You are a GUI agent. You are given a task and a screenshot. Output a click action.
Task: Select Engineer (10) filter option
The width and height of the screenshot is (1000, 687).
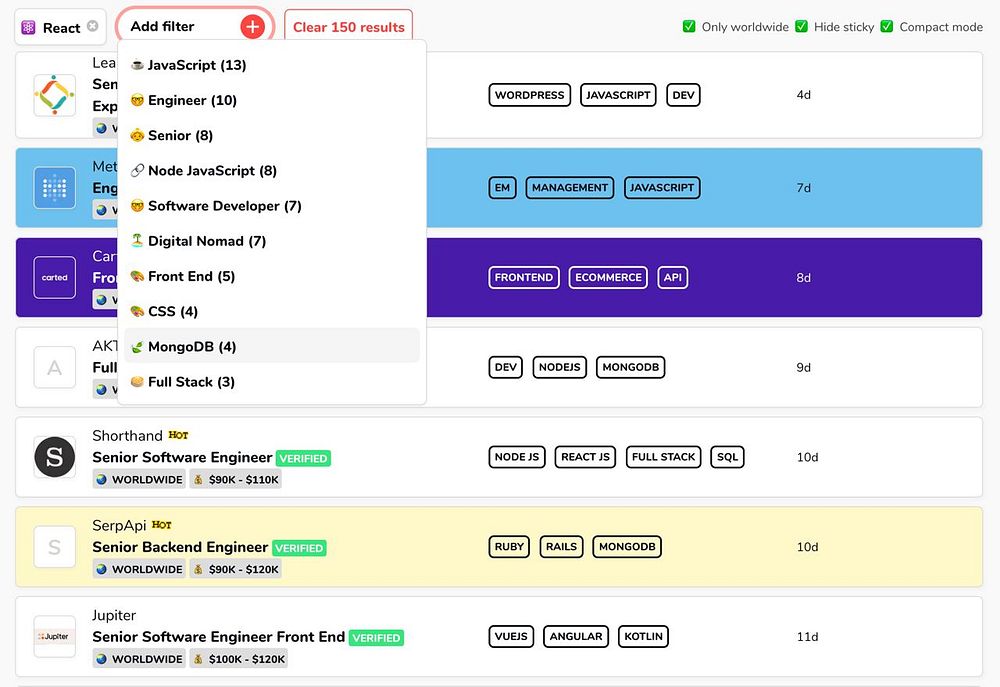click(272, 100)
